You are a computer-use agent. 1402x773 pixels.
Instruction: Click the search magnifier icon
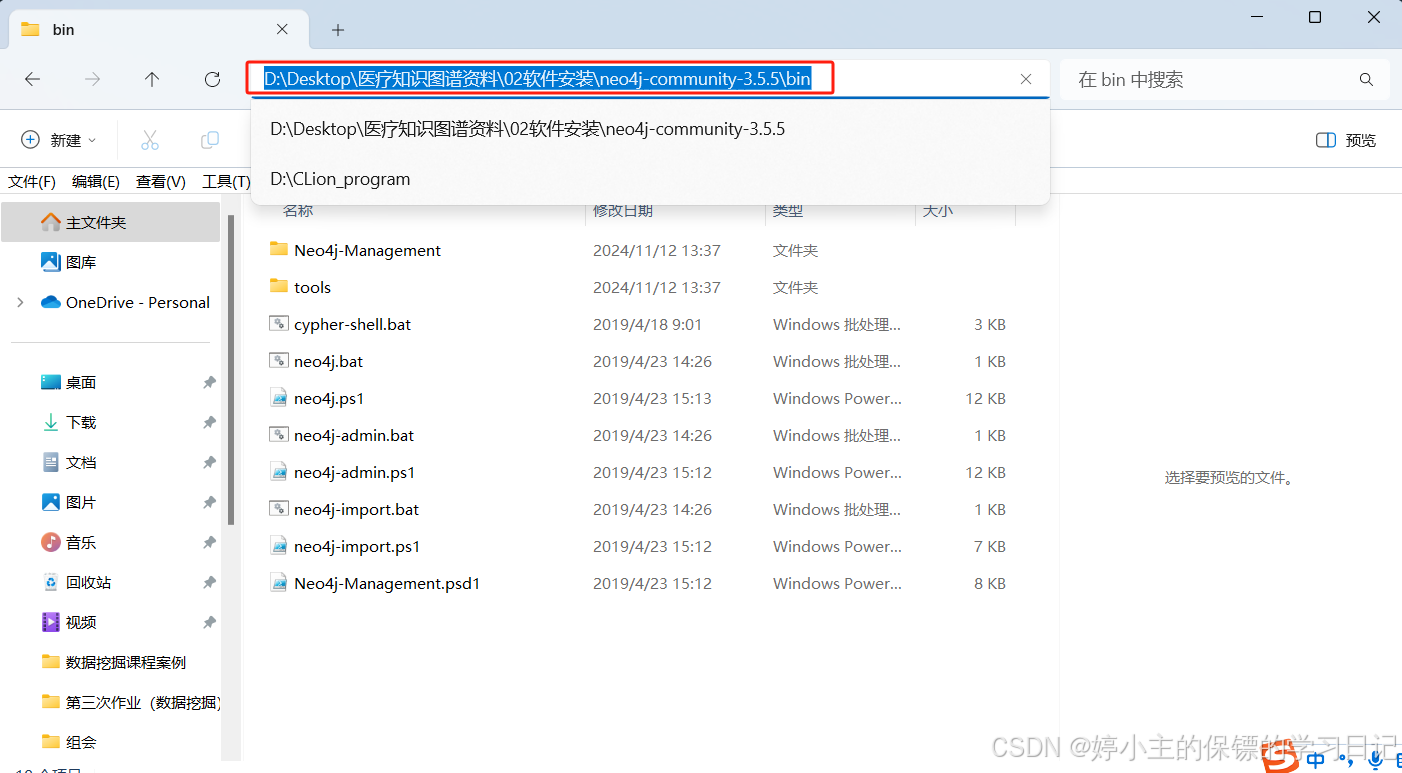click(1366, 79)
